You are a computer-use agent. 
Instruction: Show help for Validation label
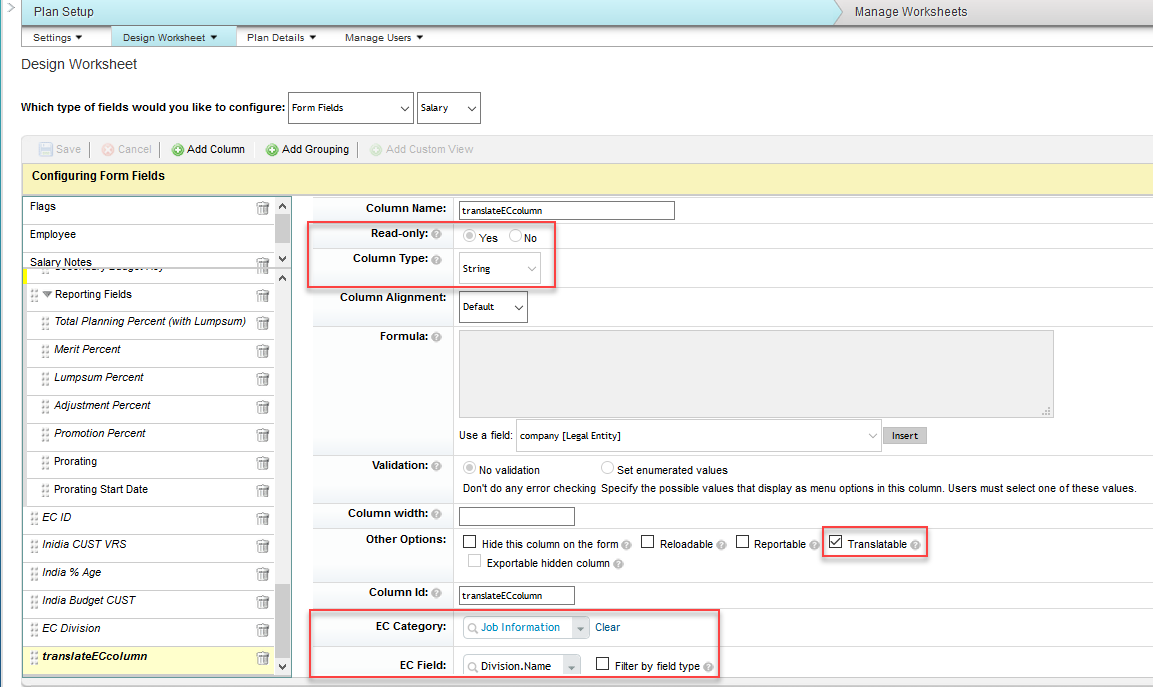[x=437, y=466]
